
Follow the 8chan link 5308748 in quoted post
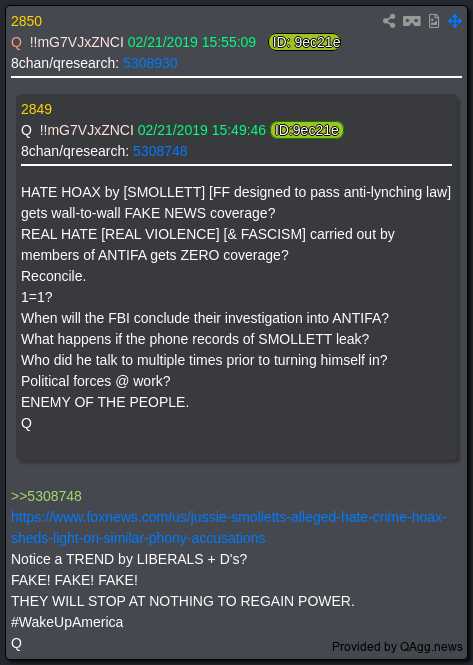pyautogui.click(x=160, y=151)
